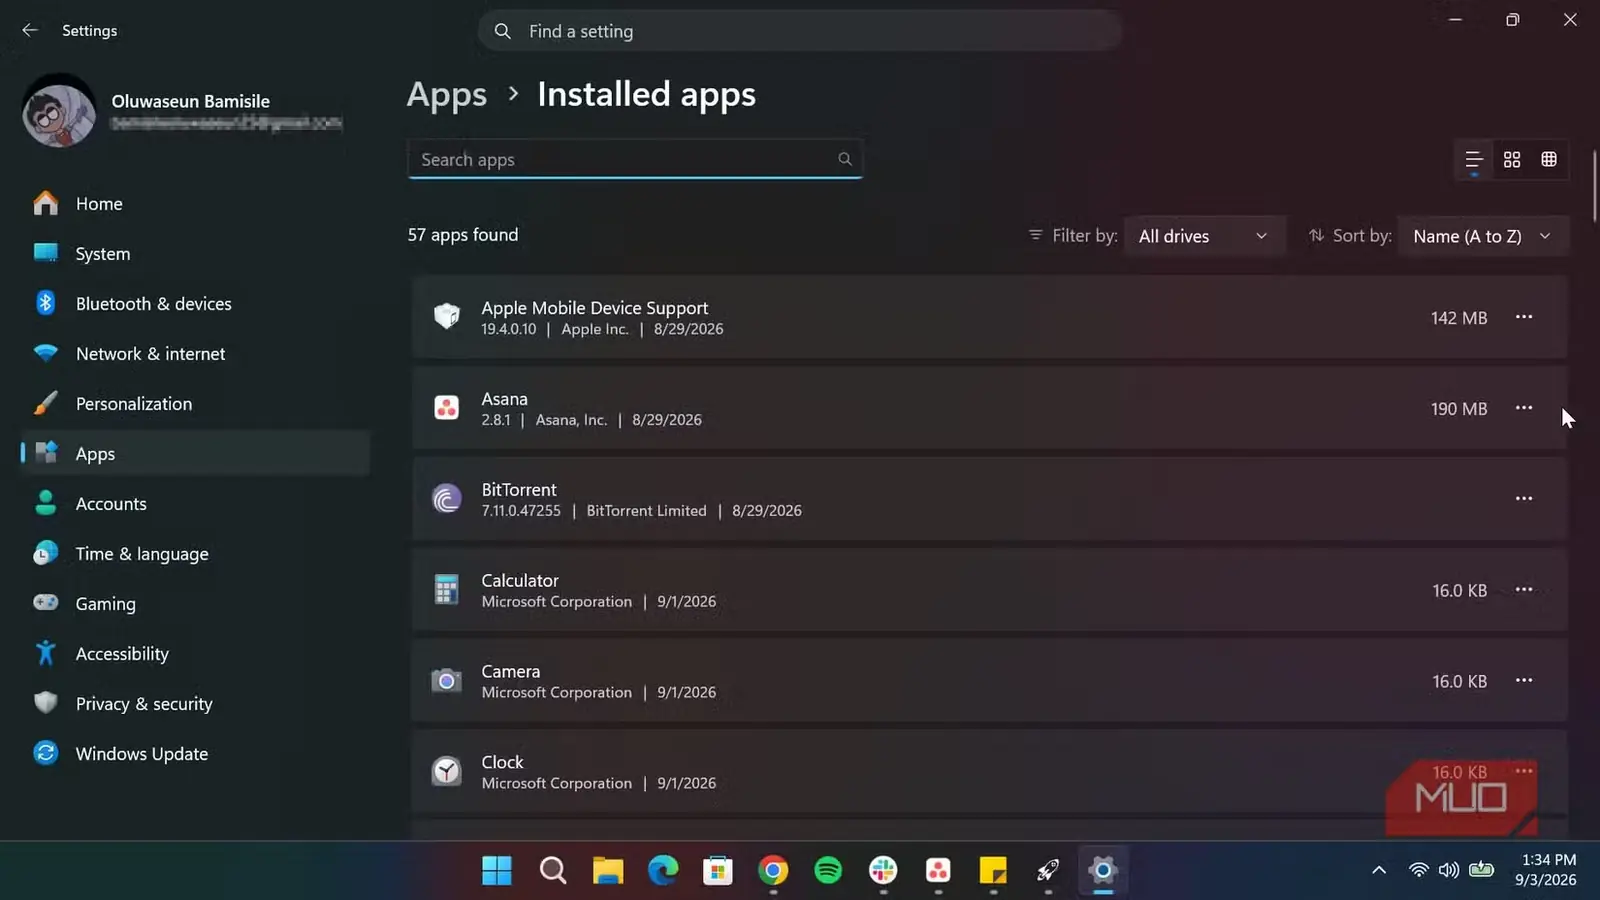Screen dimensions: 1600x900
Task: Open Wi-Fi network tray icon
Action: pyautogui.click(x=1418, y=870)
